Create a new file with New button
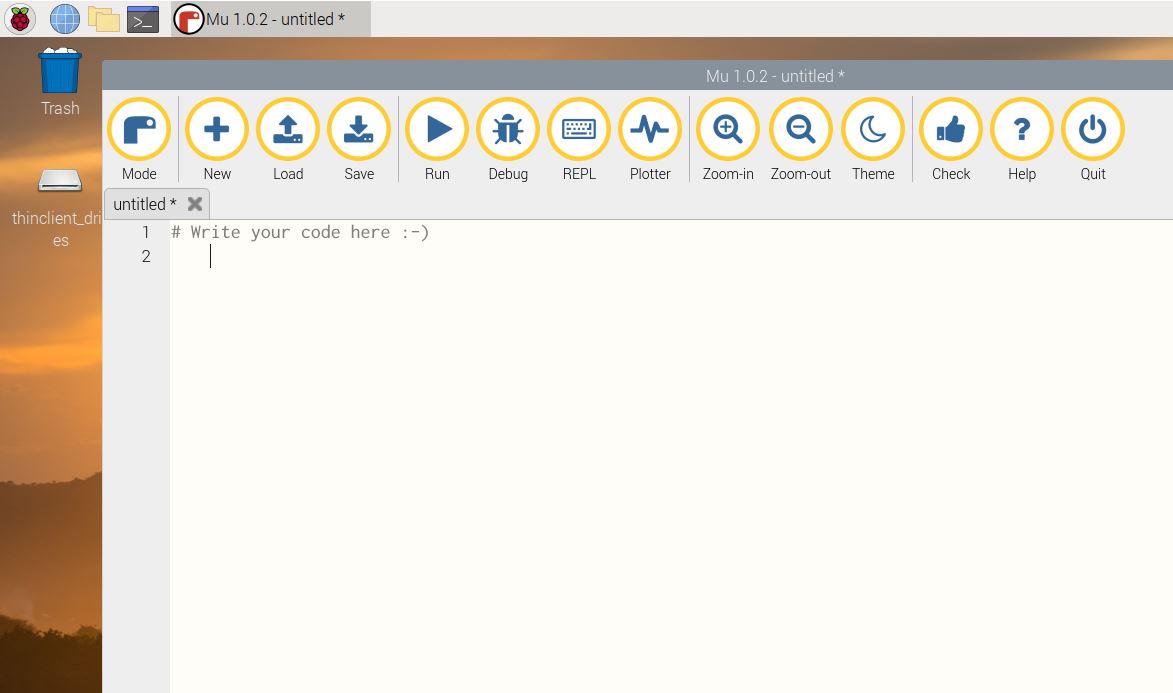This screenshot has width=1173, height=693. pos(217,130)
